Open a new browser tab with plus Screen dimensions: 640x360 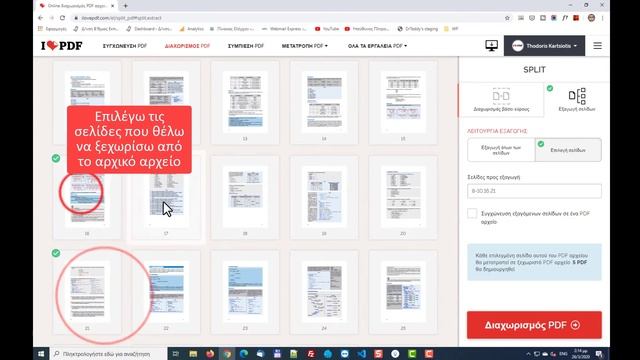125,6
